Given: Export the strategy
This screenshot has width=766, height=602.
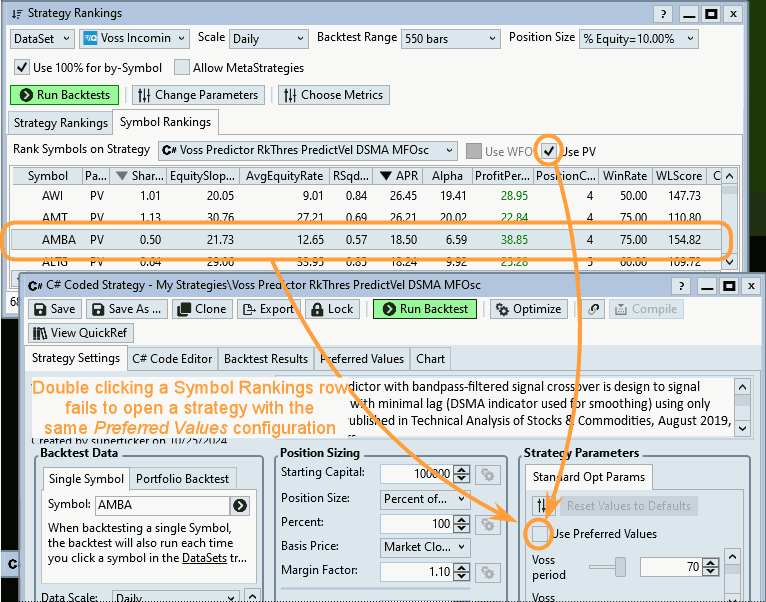Looking at the screenshot, I should 267,309.
